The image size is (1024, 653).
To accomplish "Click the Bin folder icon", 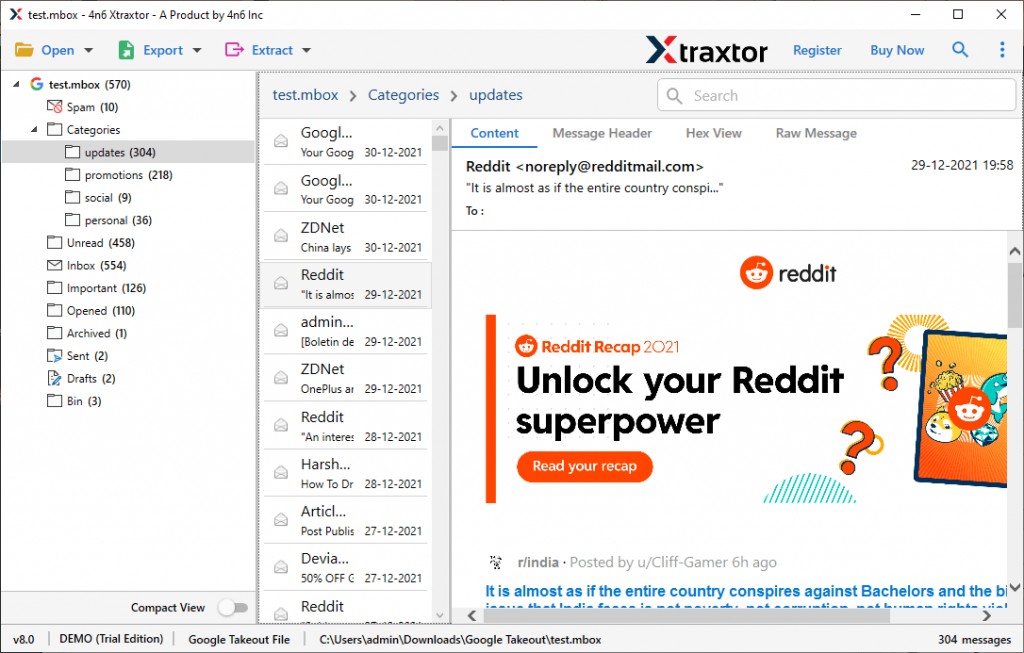I will tap(55, 401).
